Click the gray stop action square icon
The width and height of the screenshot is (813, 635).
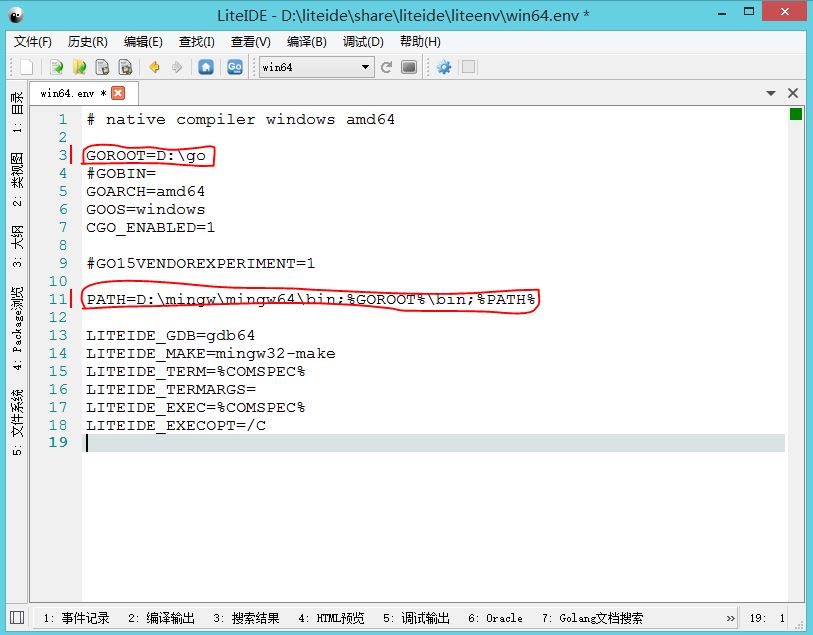point(468,67)
